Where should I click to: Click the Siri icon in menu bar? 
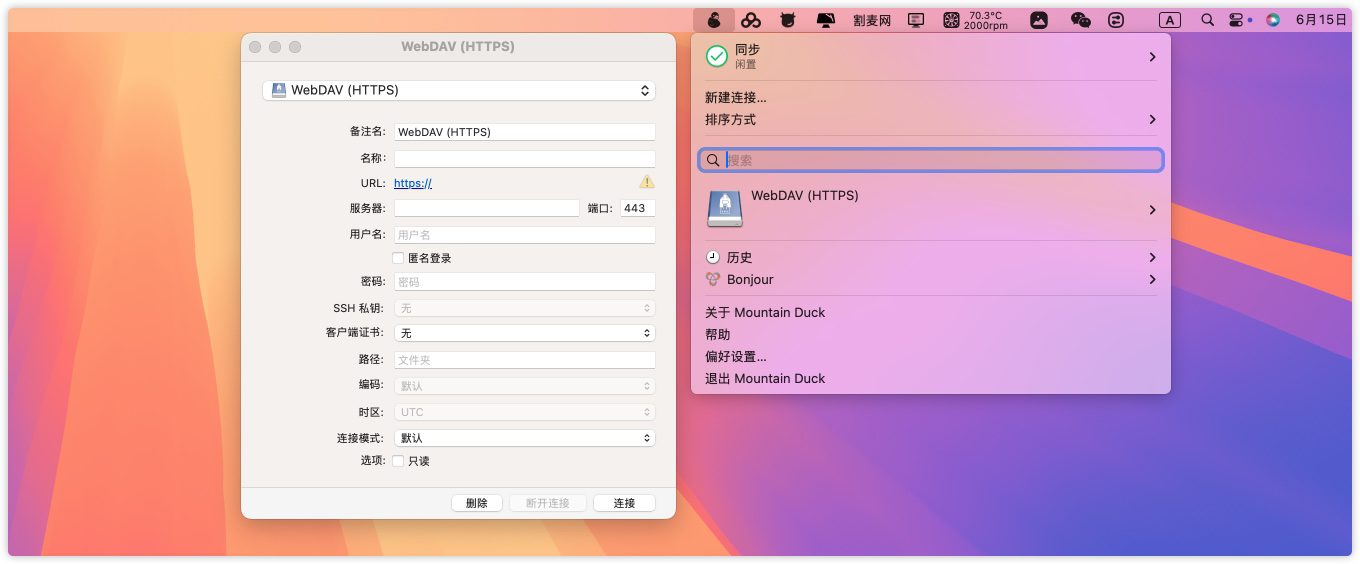pos(1273,20)
